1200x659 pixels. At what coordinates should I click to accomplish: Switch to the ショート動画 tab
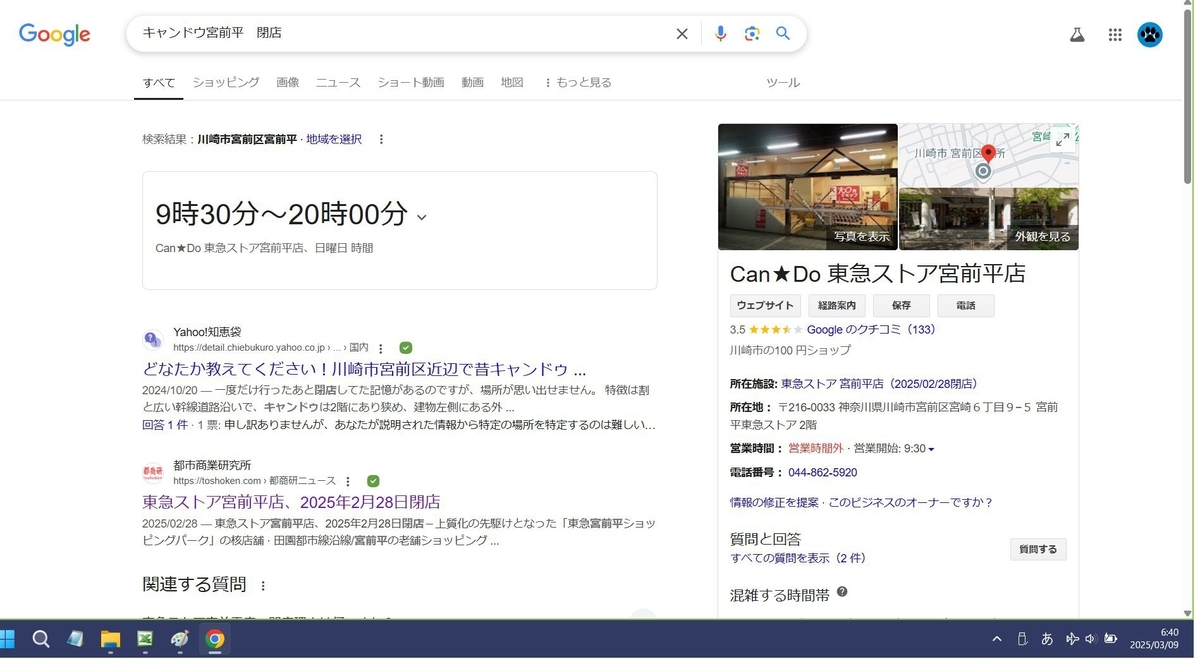pos(411,83)
